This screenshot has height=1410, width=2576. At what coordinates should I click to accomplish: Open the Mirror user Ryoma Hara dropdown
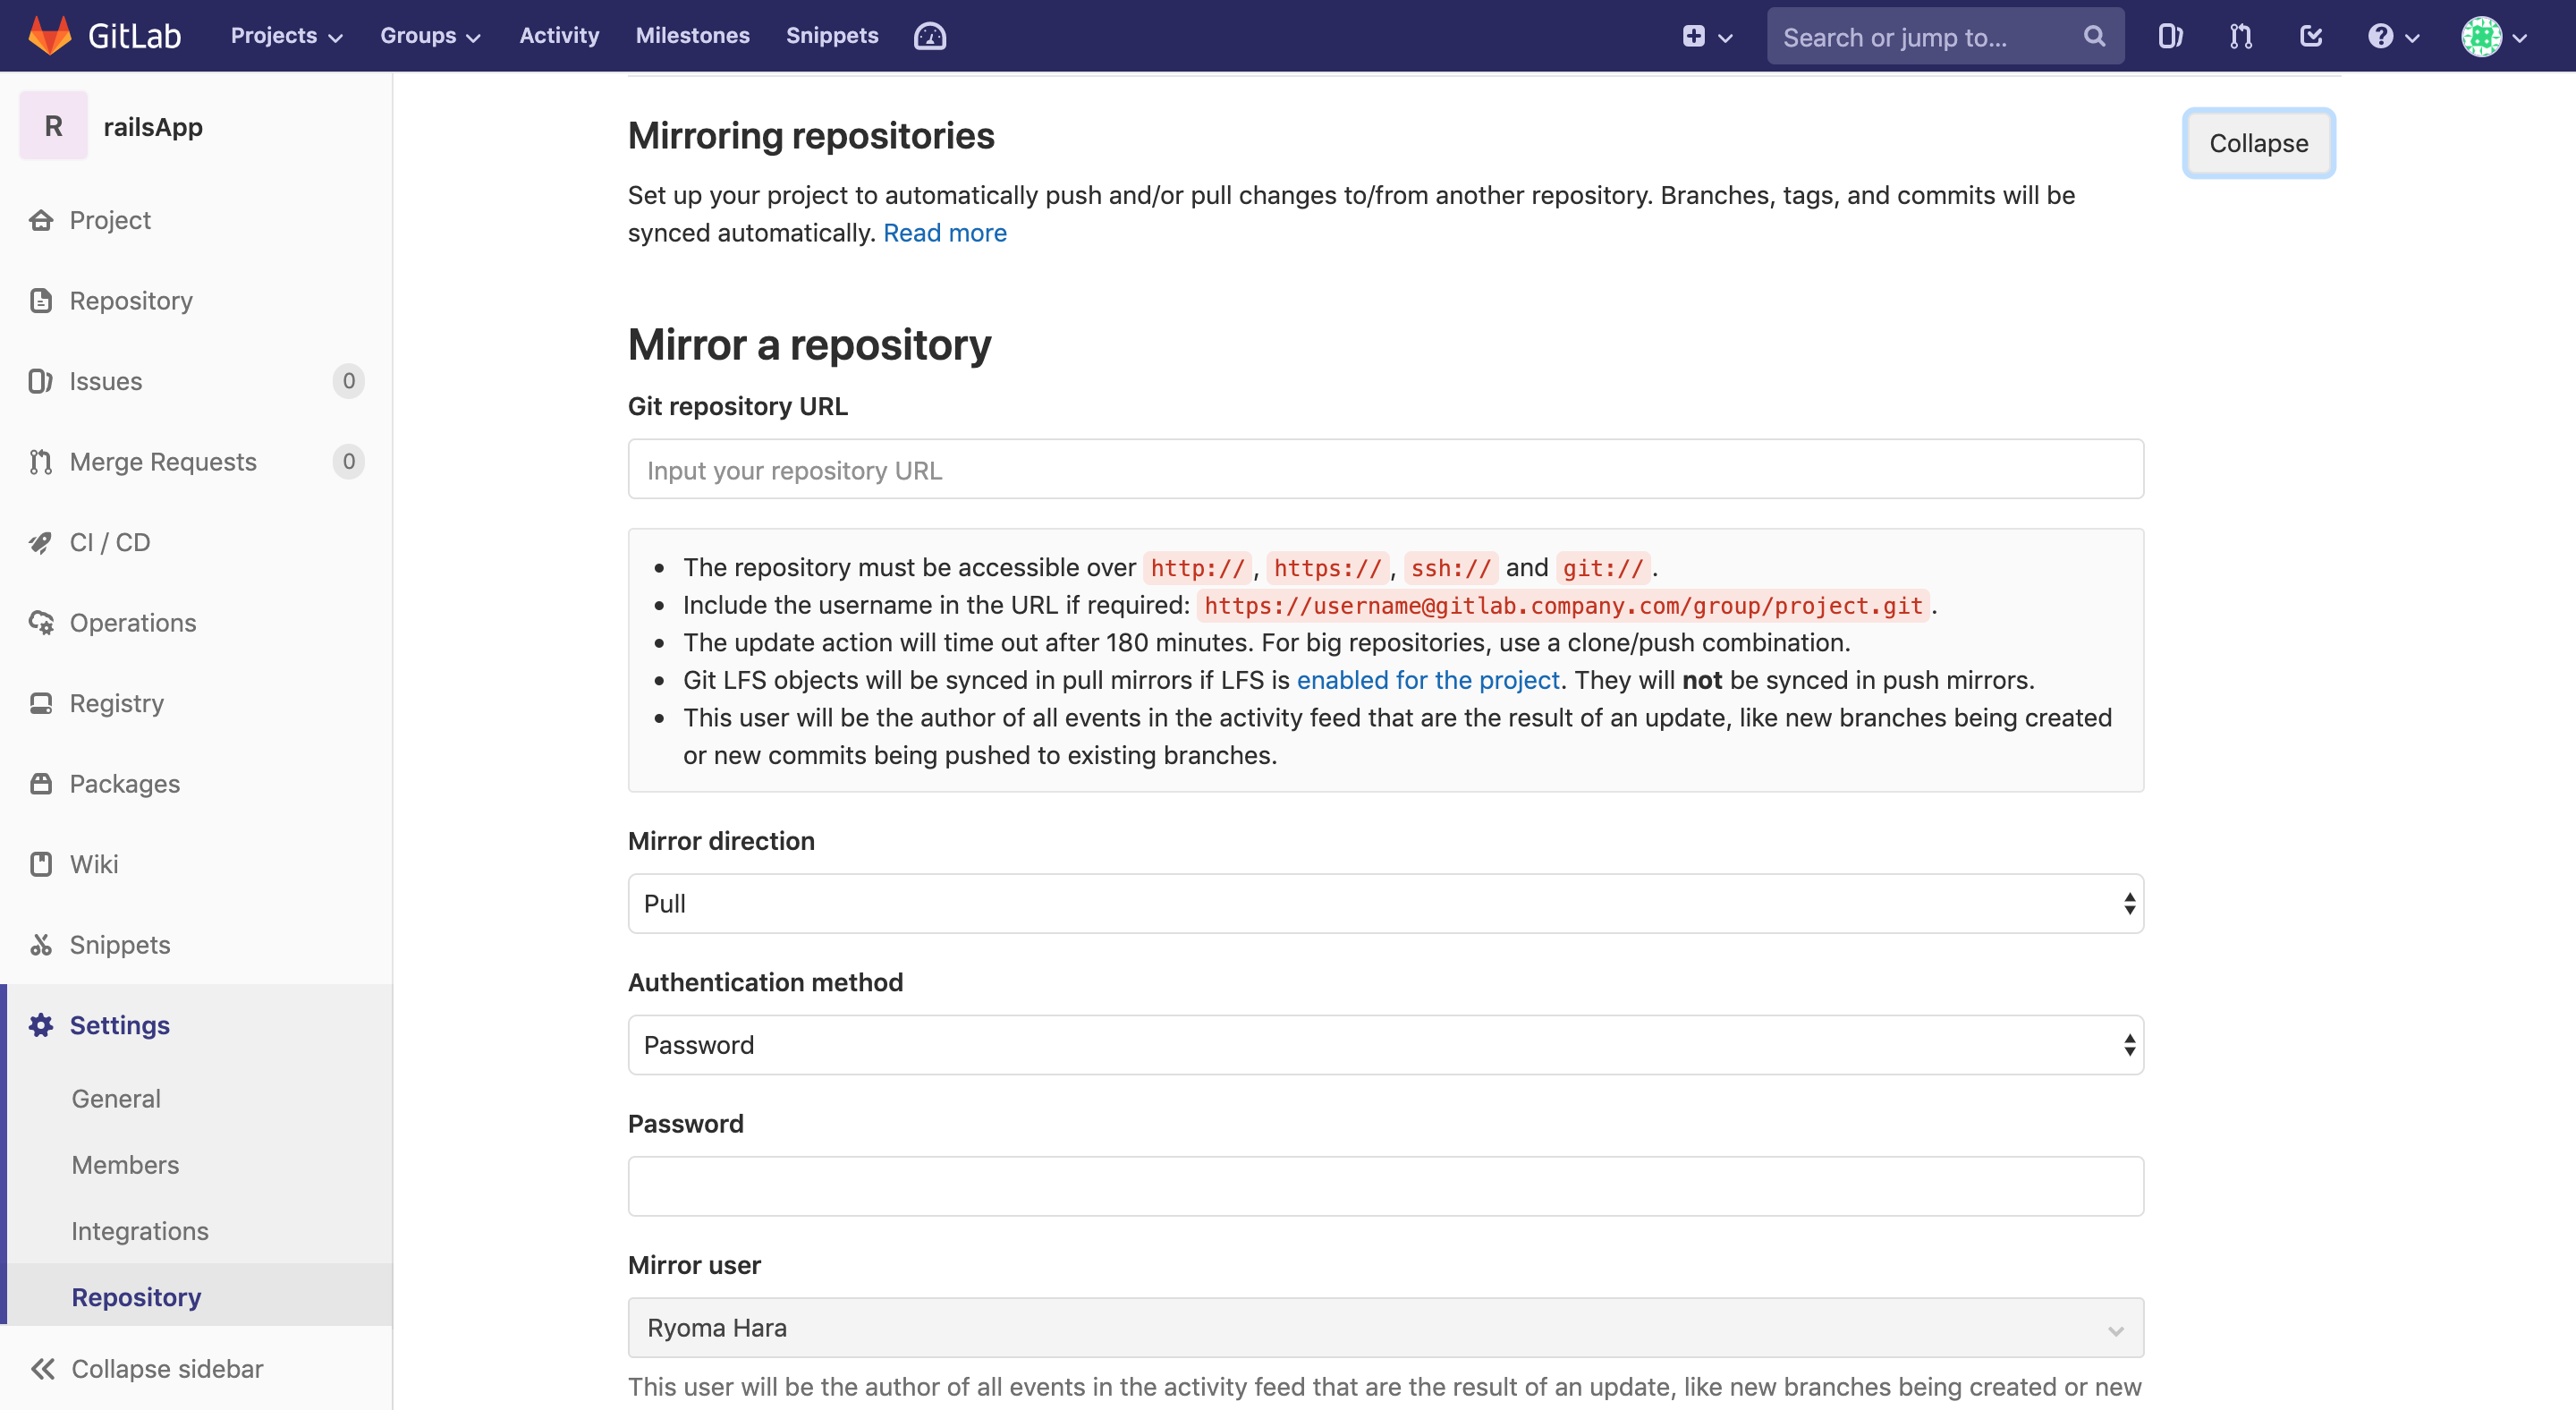(1385, 1327)
